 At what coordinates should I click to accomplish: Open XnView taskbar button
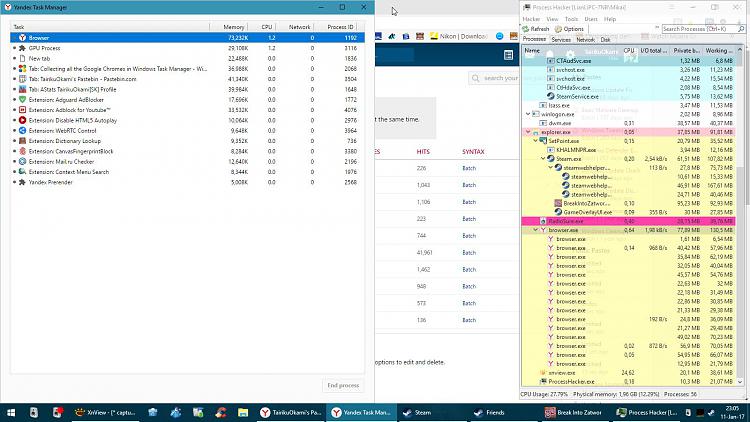coord(106,412)
